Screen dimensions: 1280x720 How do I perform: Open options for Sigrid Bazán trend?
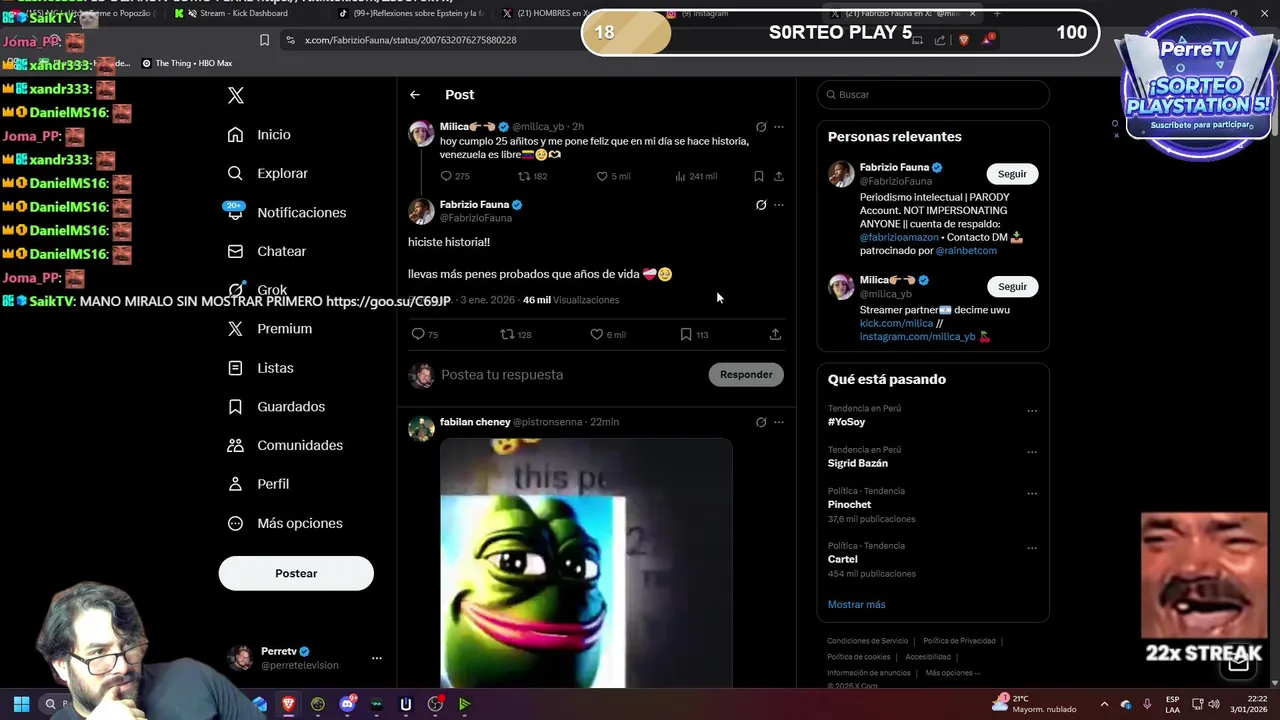click(1032, 452)
